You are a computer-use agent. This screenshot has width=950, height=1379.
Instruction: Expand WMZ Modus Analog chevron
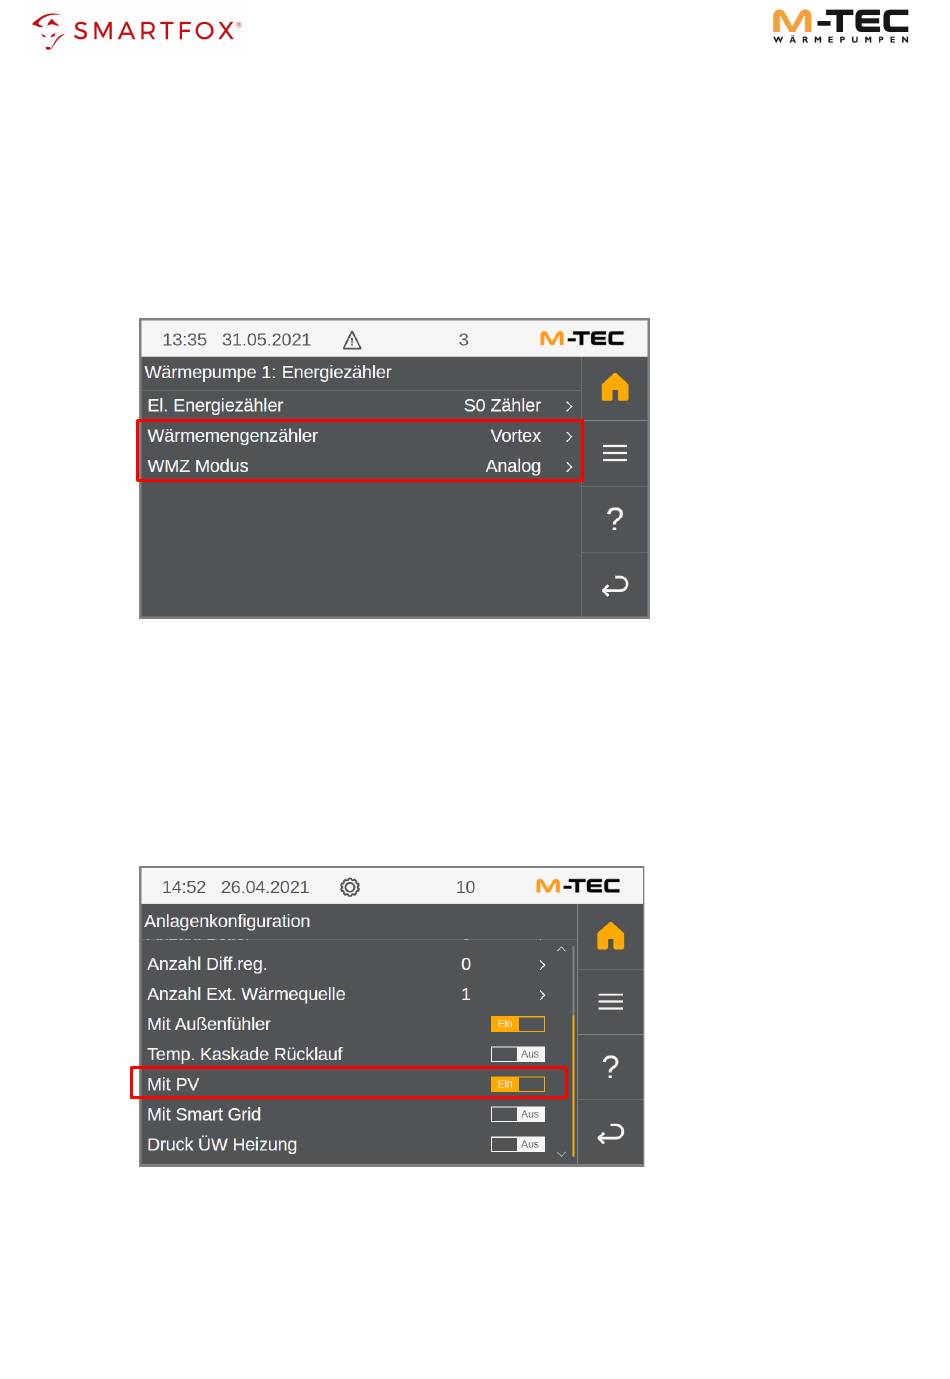[x=569, y=466]
